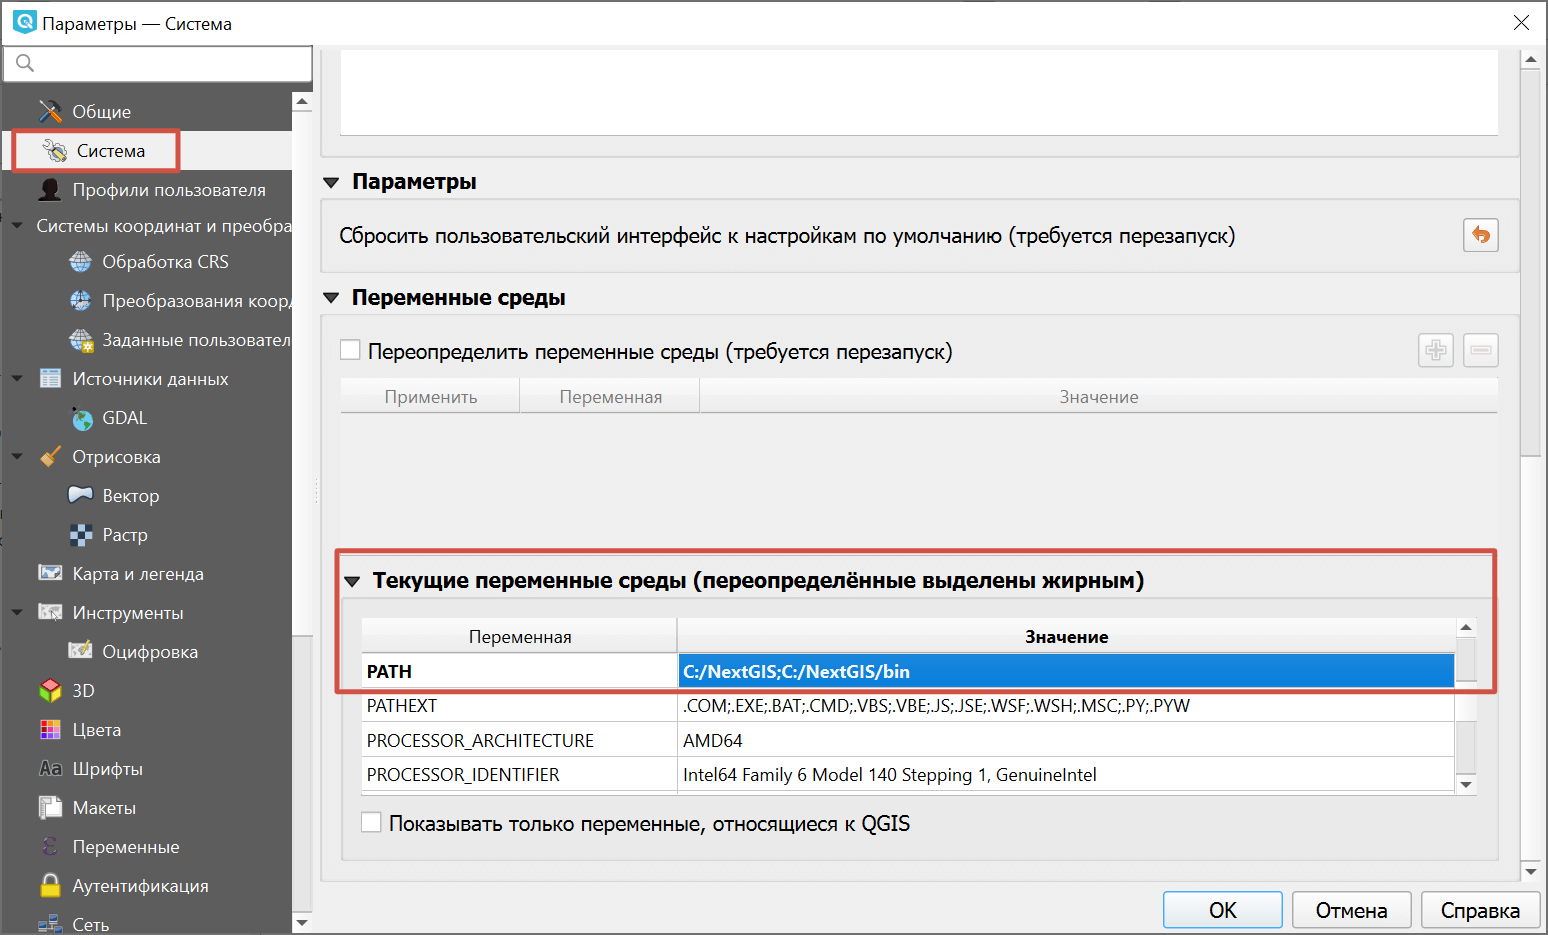
Task: Click the Растр settings icon
Action: (80, 534)
